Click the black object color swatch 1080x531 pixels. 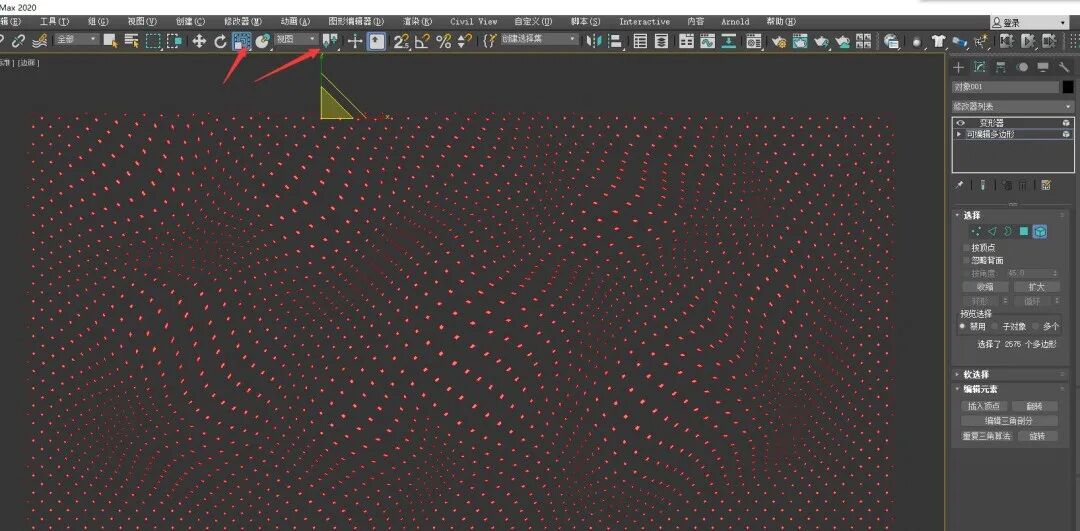(1068, 87)
